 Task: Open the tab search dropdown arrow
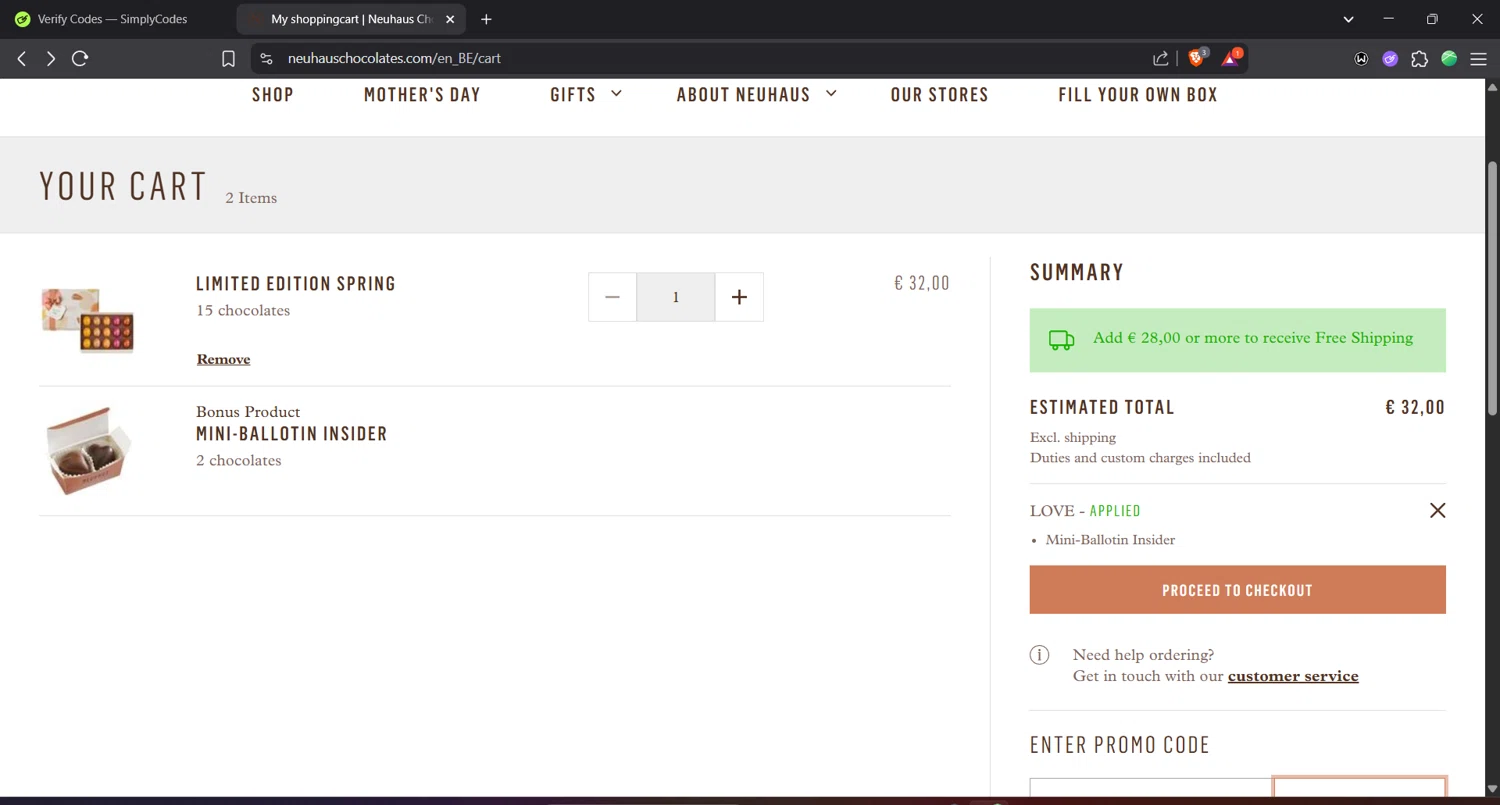point(1349,19)
